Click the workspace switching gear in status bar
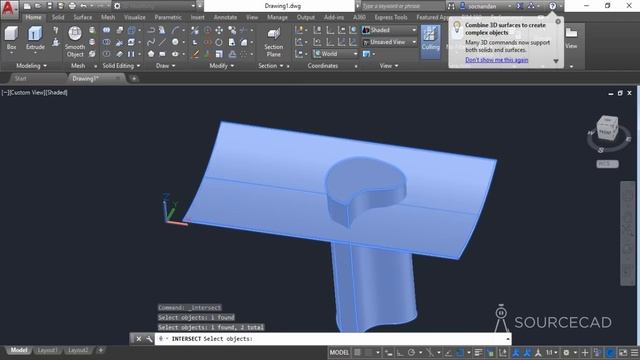640x360 pixels. pos(566,352)
